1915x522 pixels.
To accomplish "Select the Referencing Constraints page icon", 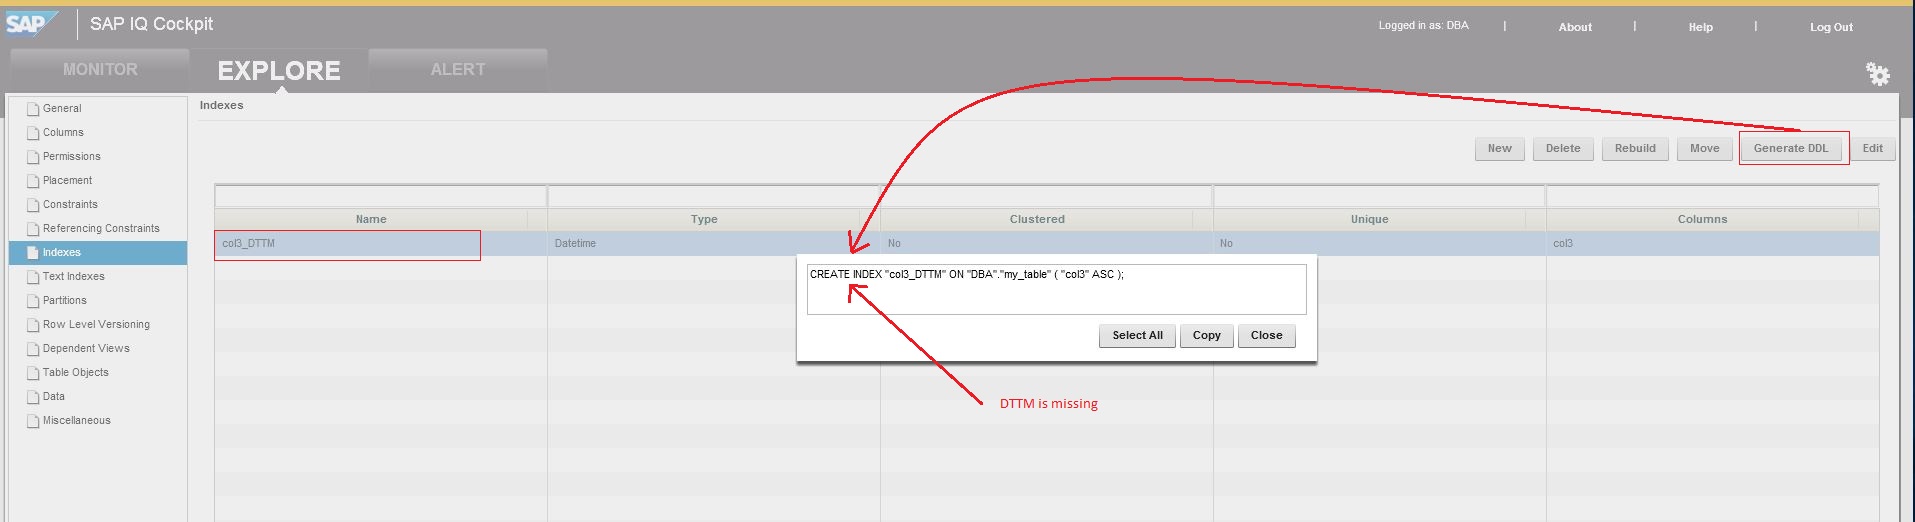I will 33,229.
